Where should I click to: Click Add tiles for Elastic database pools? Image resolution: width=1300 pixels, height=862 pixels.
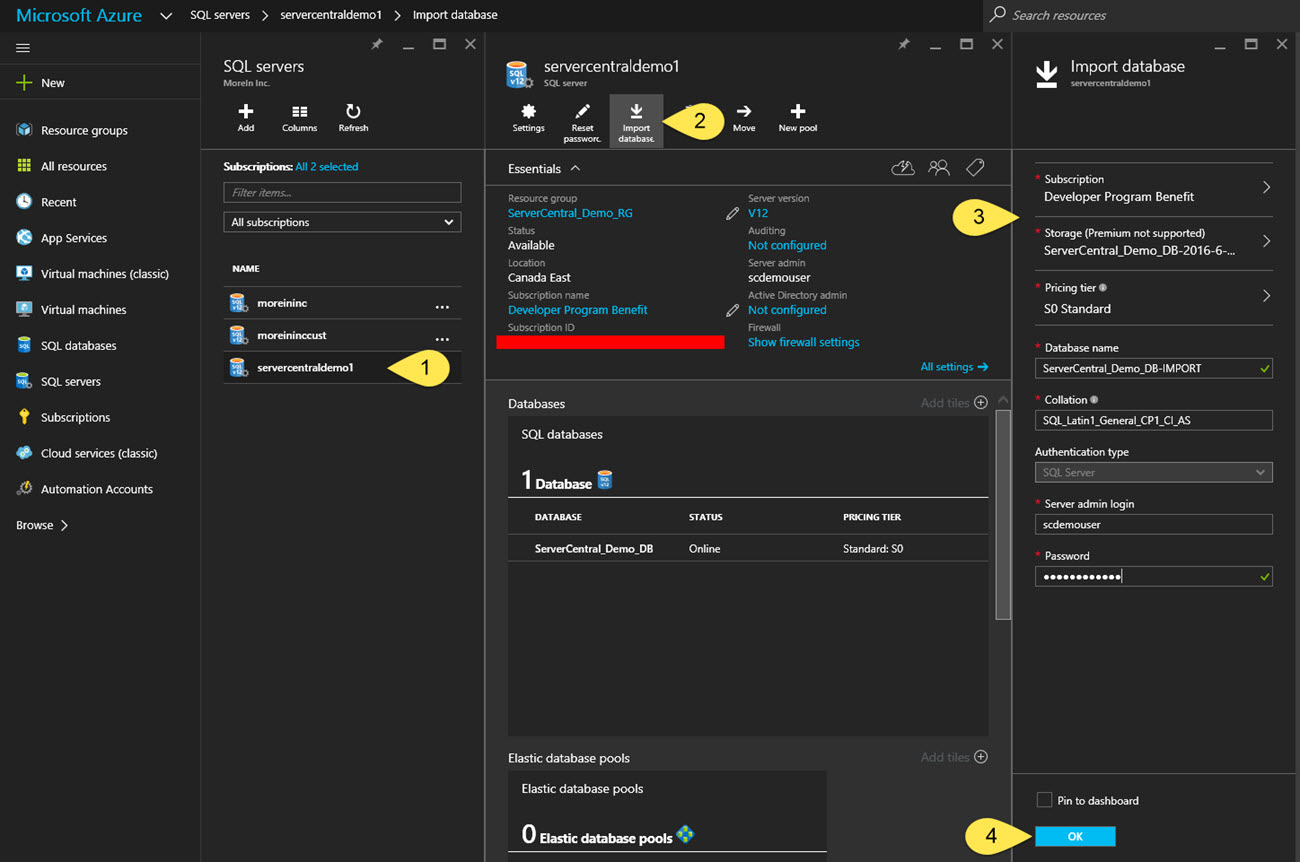coord(954,757)
